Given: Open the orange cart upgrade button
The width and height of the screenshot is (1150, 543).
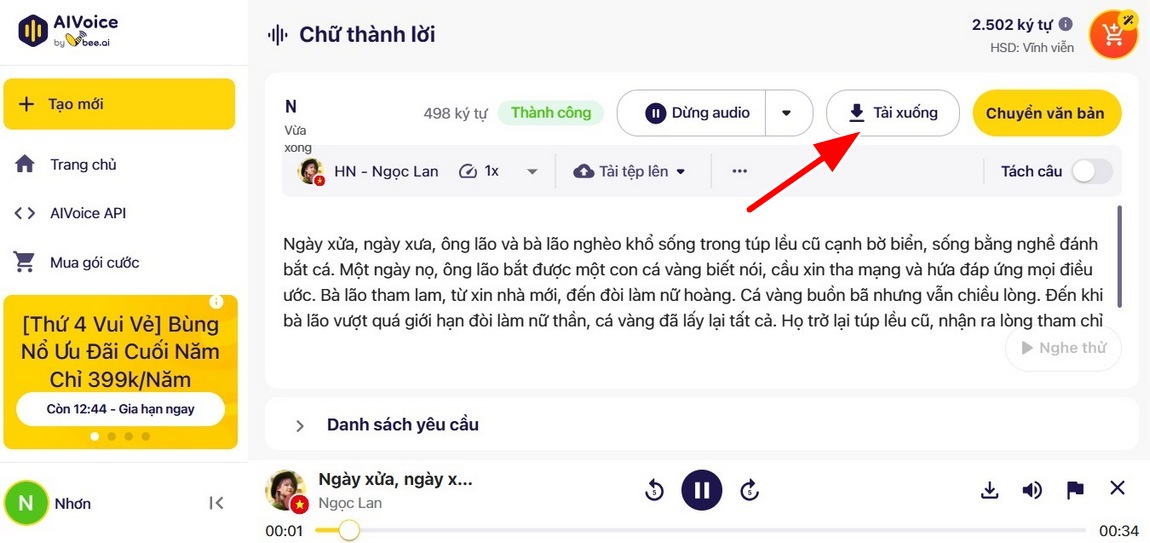Looking at the screenshot, I should tap(1113, 34).
